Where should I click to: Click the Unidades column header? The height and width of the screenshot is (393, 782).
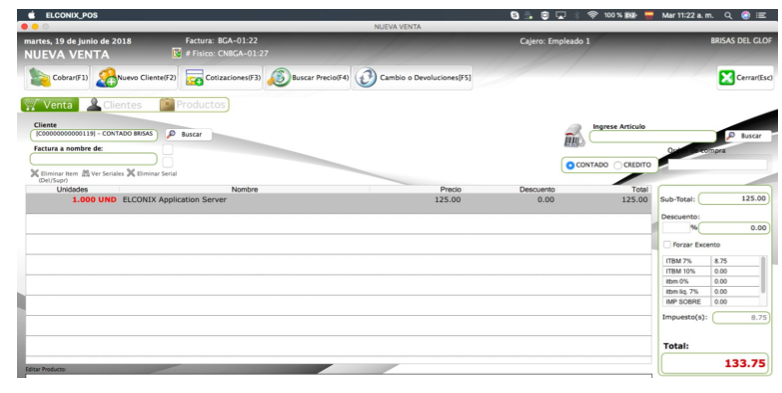72,190
